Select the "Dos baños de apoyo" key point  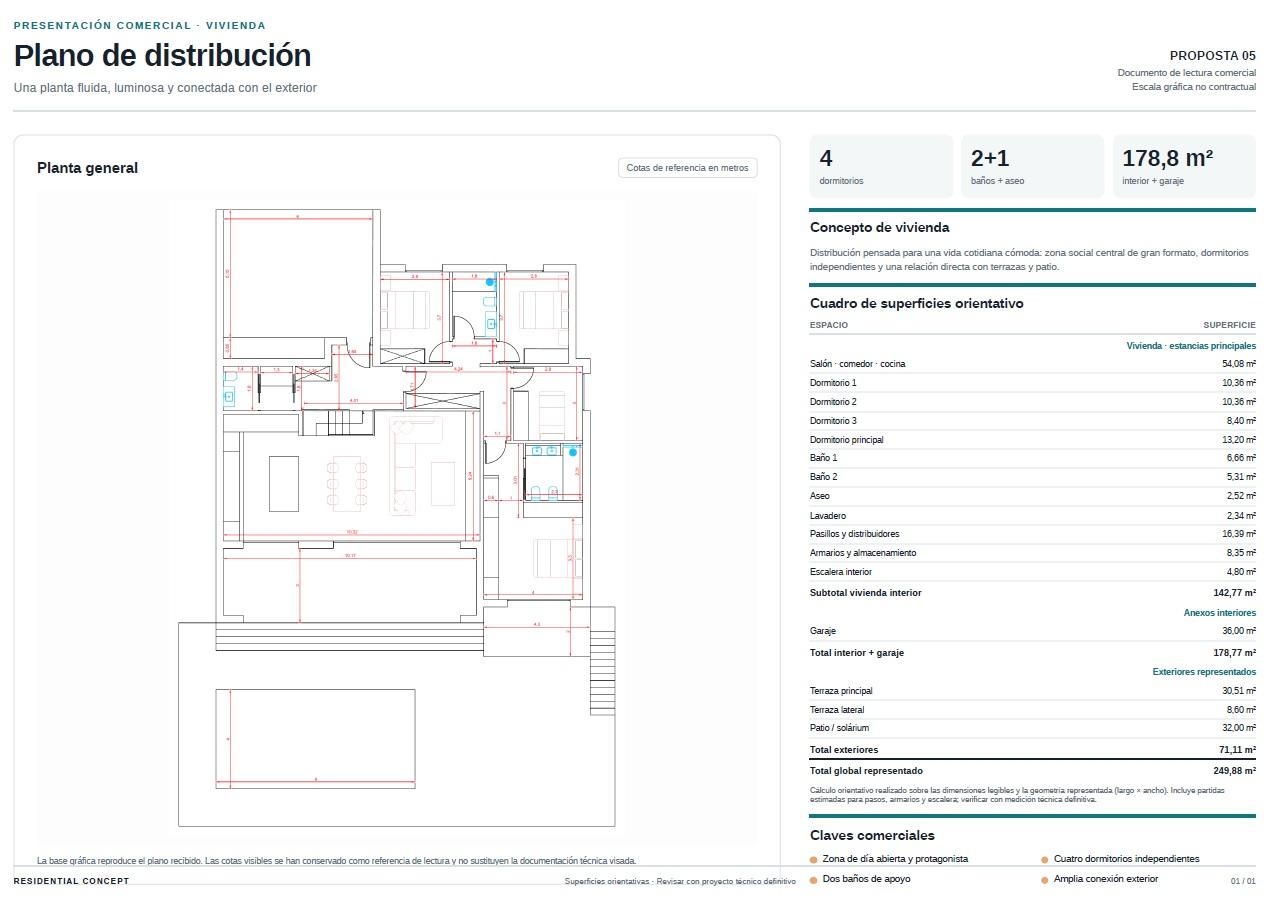click(866, 879)
